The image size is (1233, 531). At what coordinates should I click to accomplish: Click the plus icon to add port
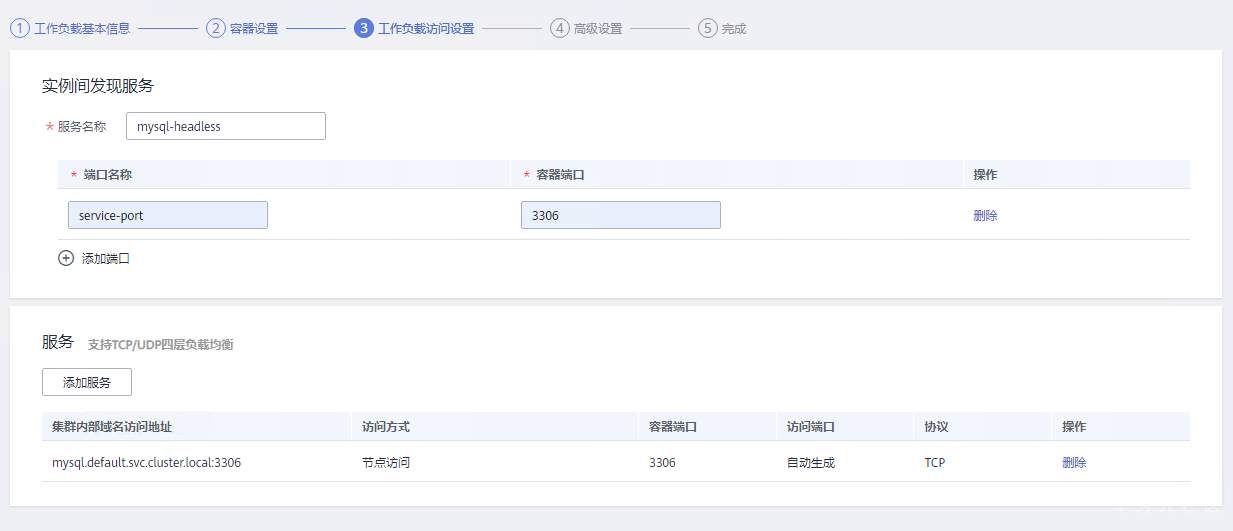click(x=66, y=258)
